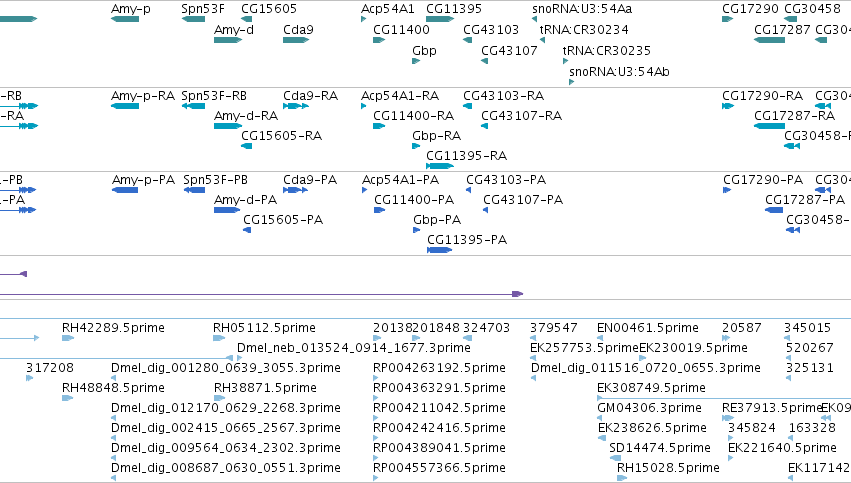The width and height of the screenshot is (851, 483).
Task: Click the CG15605-PA protein label
Action: click(x=283, y=220)
